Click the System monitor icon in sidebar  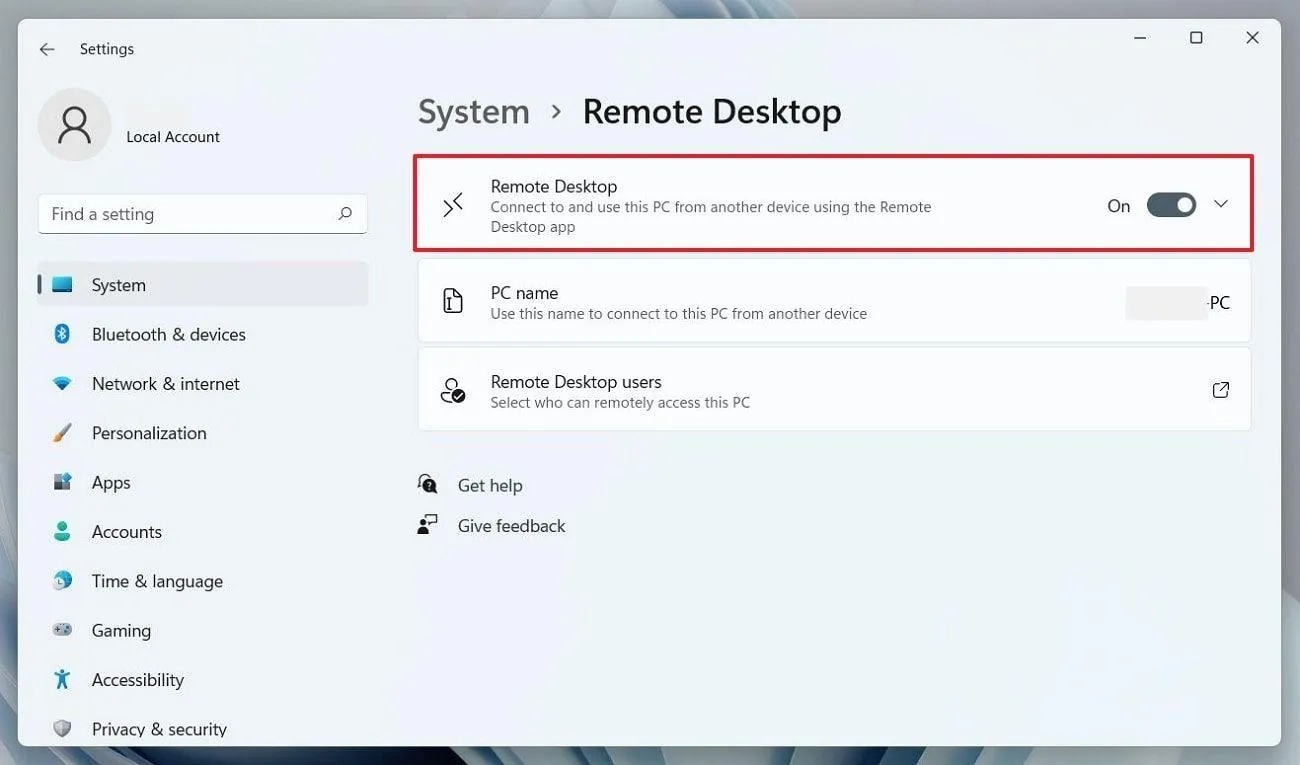coord(62,285)
